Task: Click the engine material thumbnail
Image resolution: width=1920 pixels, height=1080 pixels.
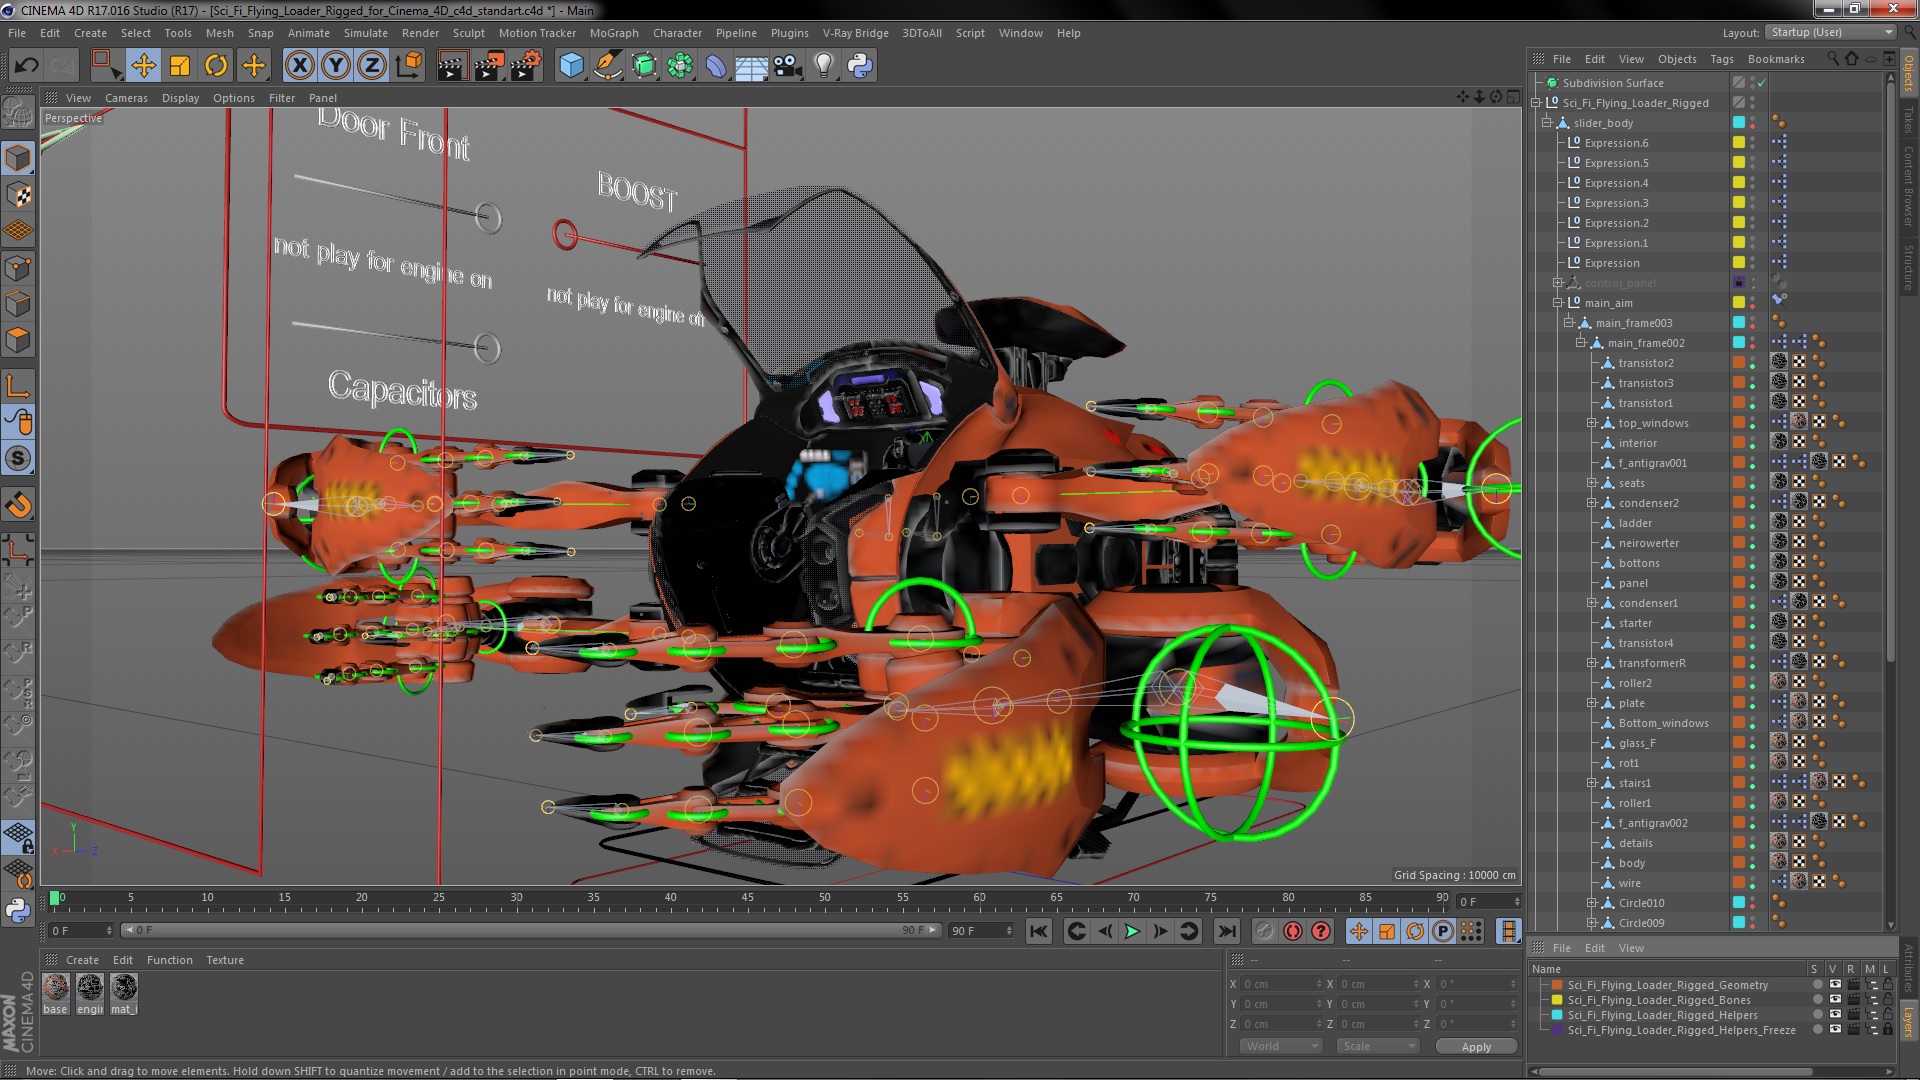Action: 90,988
